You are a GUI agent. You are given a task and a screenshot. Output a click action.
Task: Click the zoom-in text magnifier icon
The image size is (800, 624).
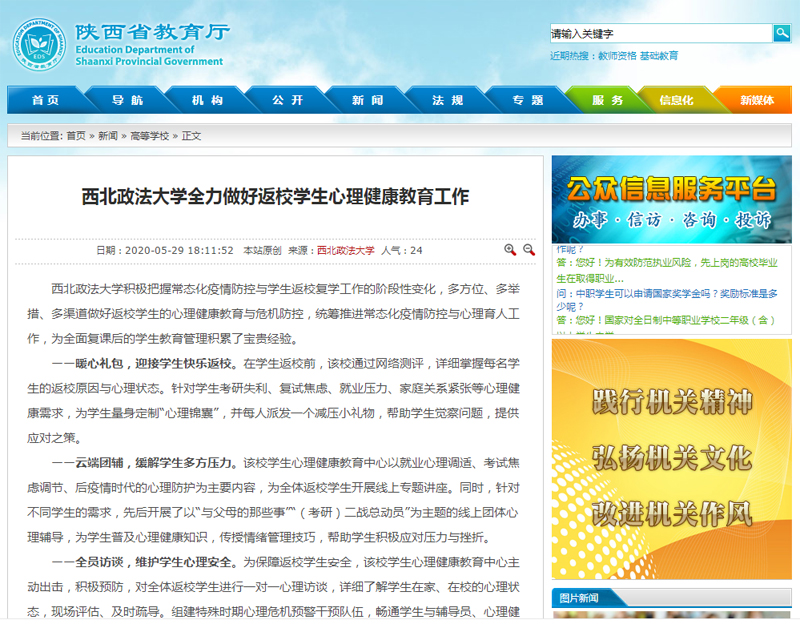coord(510,250)
